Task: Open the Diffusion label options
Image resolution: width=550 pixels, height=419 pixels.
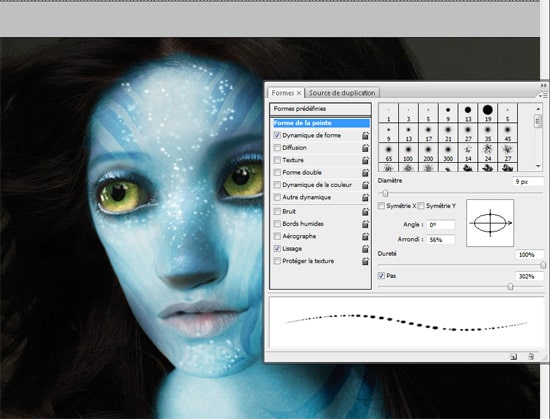Action: [294, 148]
